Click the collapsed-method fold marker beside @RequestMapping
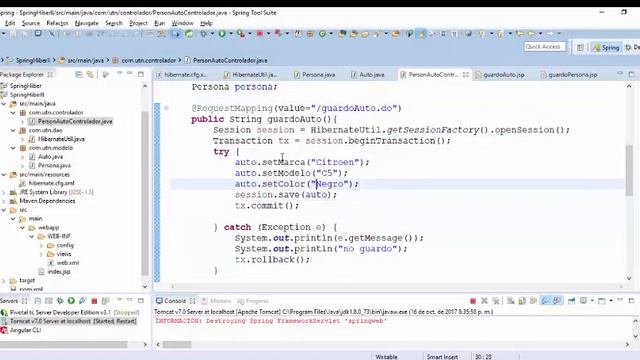 [x=166, y=108]
